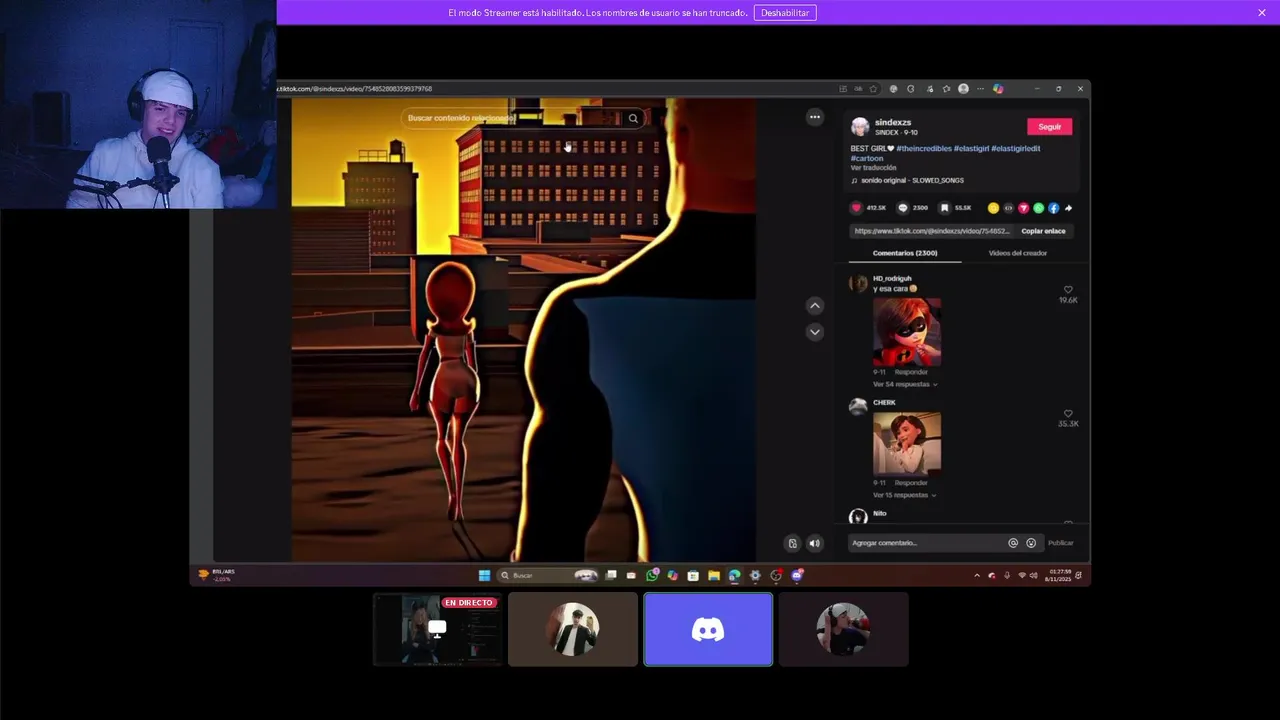
Task: Open Windows Start menu
Action: [484, 575]
